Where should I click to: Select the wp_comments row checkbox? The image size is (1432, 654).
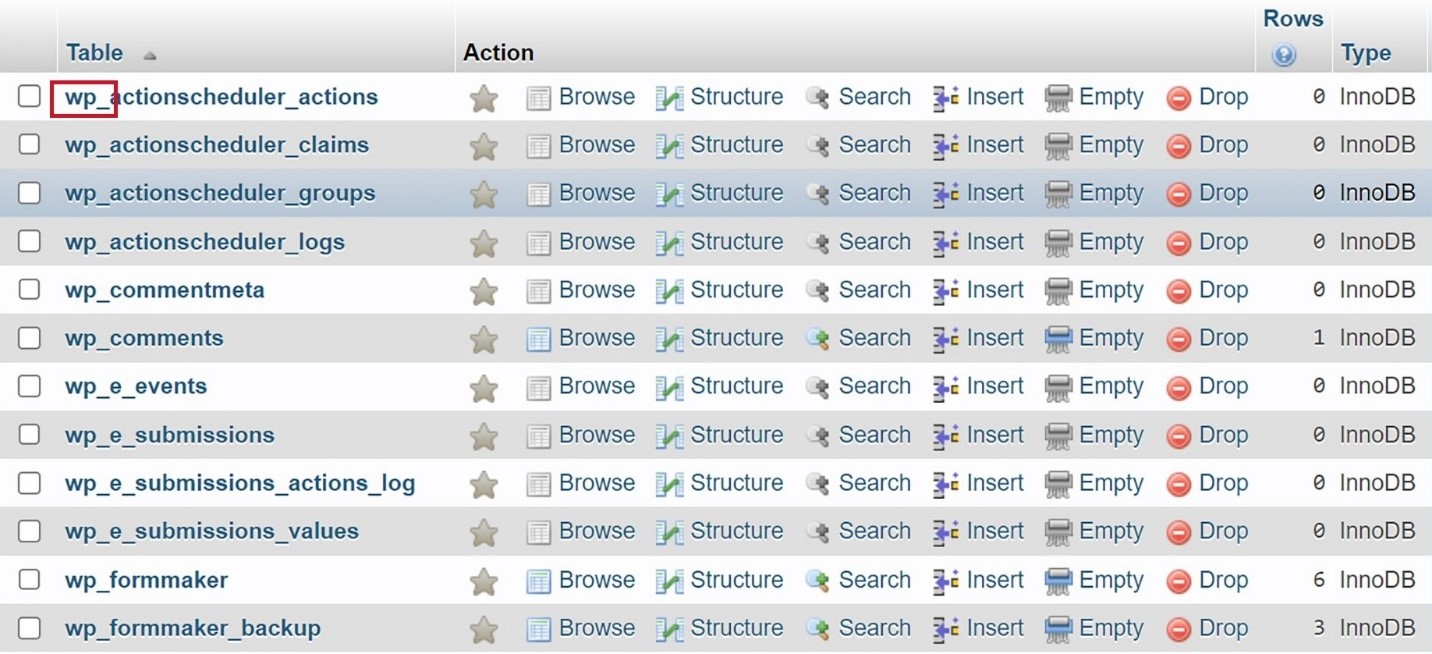[x=29, y=337]
